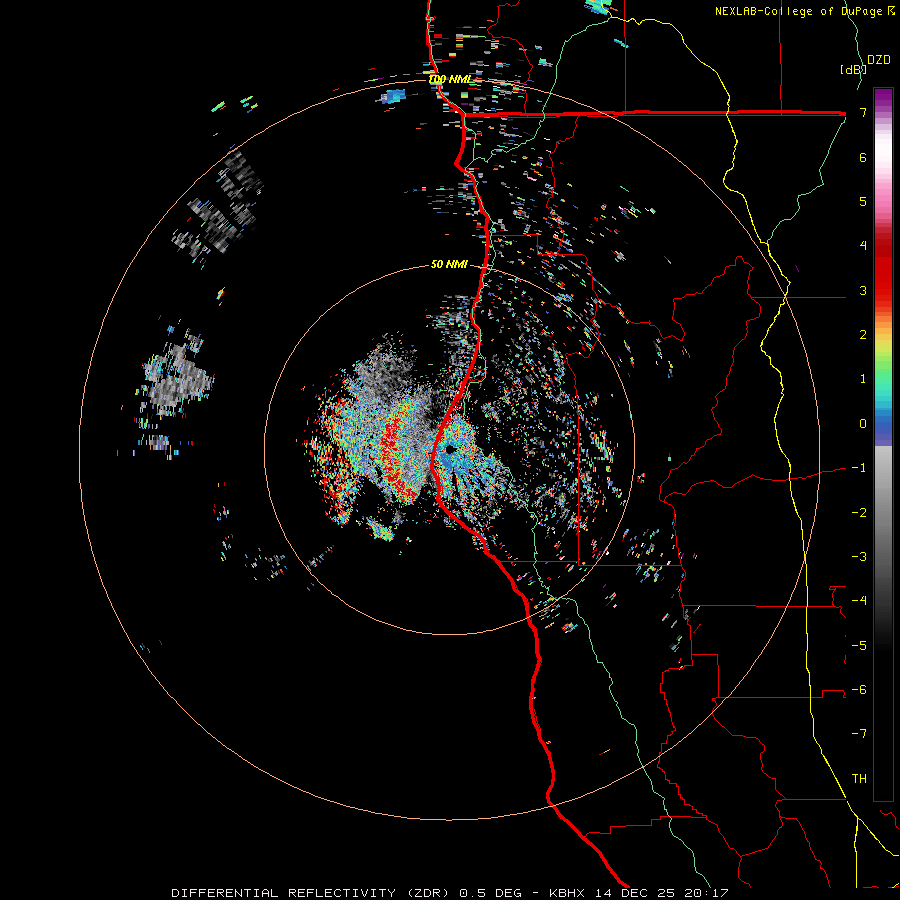Click the 20:17 timestamp text
Screen dimensions: 900x900
coord(707,893)
